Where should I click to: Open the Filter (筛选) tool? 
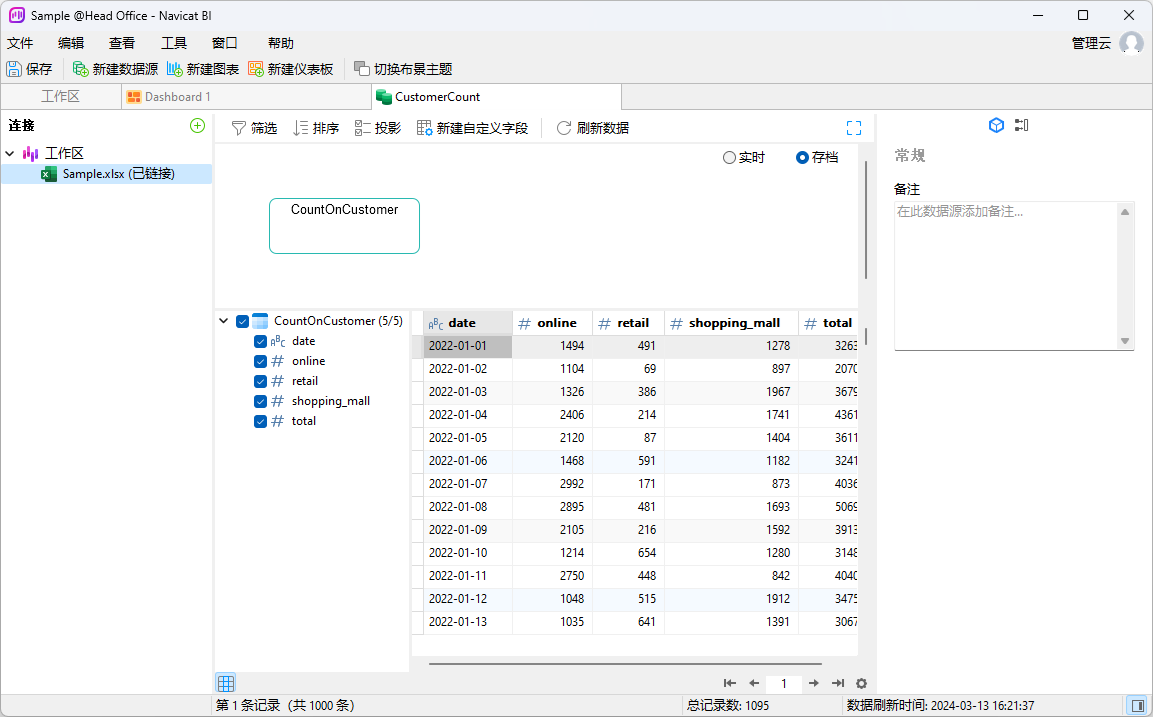click(x=254, y=128)
